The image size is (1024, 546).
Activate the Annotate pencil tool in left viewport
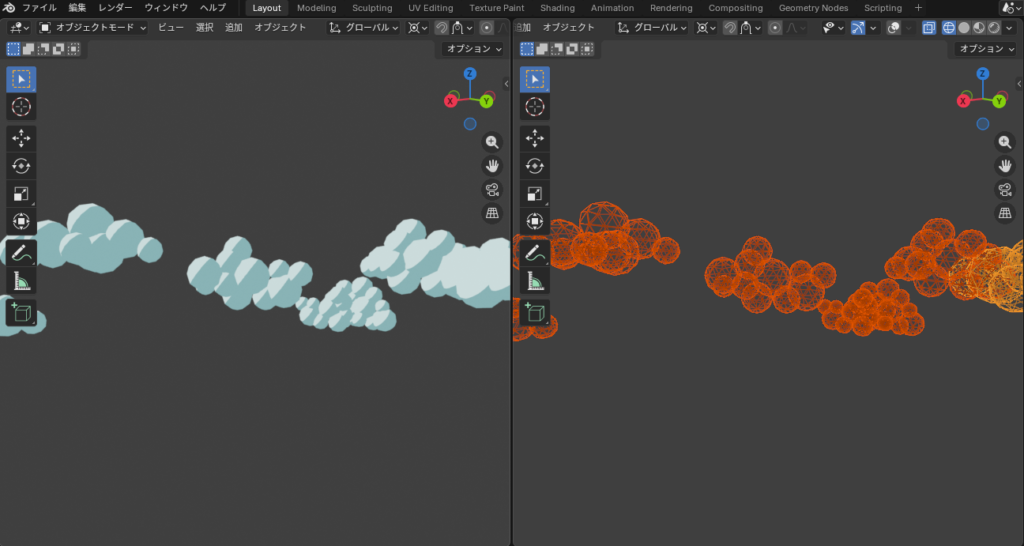click(x=21, y=253)
